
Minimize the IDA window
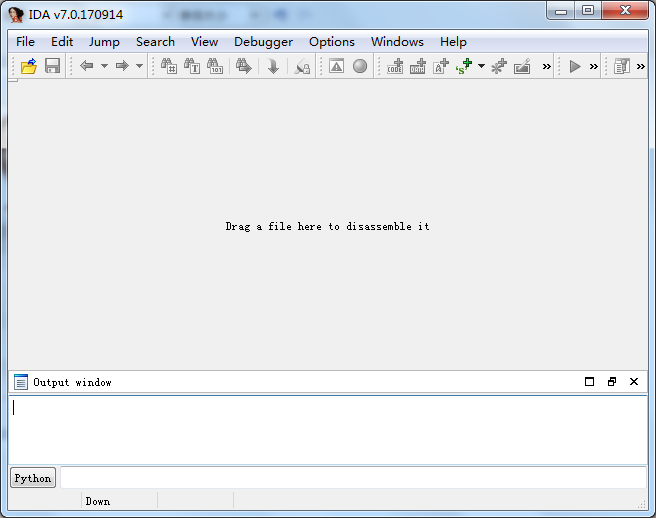[561, 11]
